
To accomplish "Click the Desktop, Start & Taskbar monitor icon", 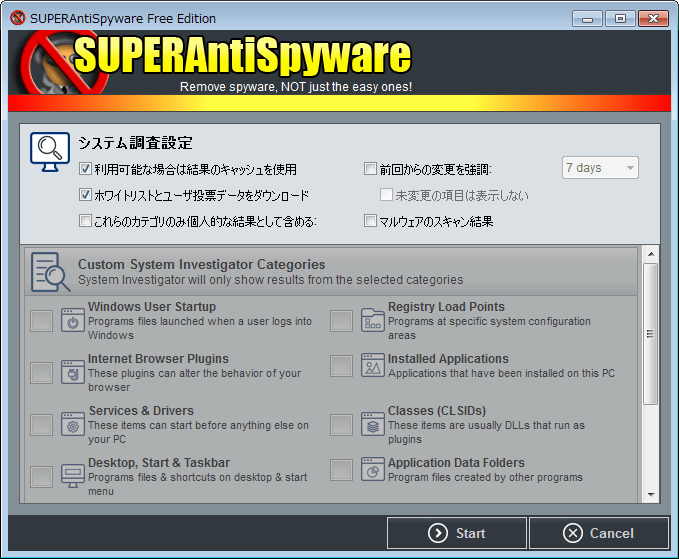I will tap(72, 476).
